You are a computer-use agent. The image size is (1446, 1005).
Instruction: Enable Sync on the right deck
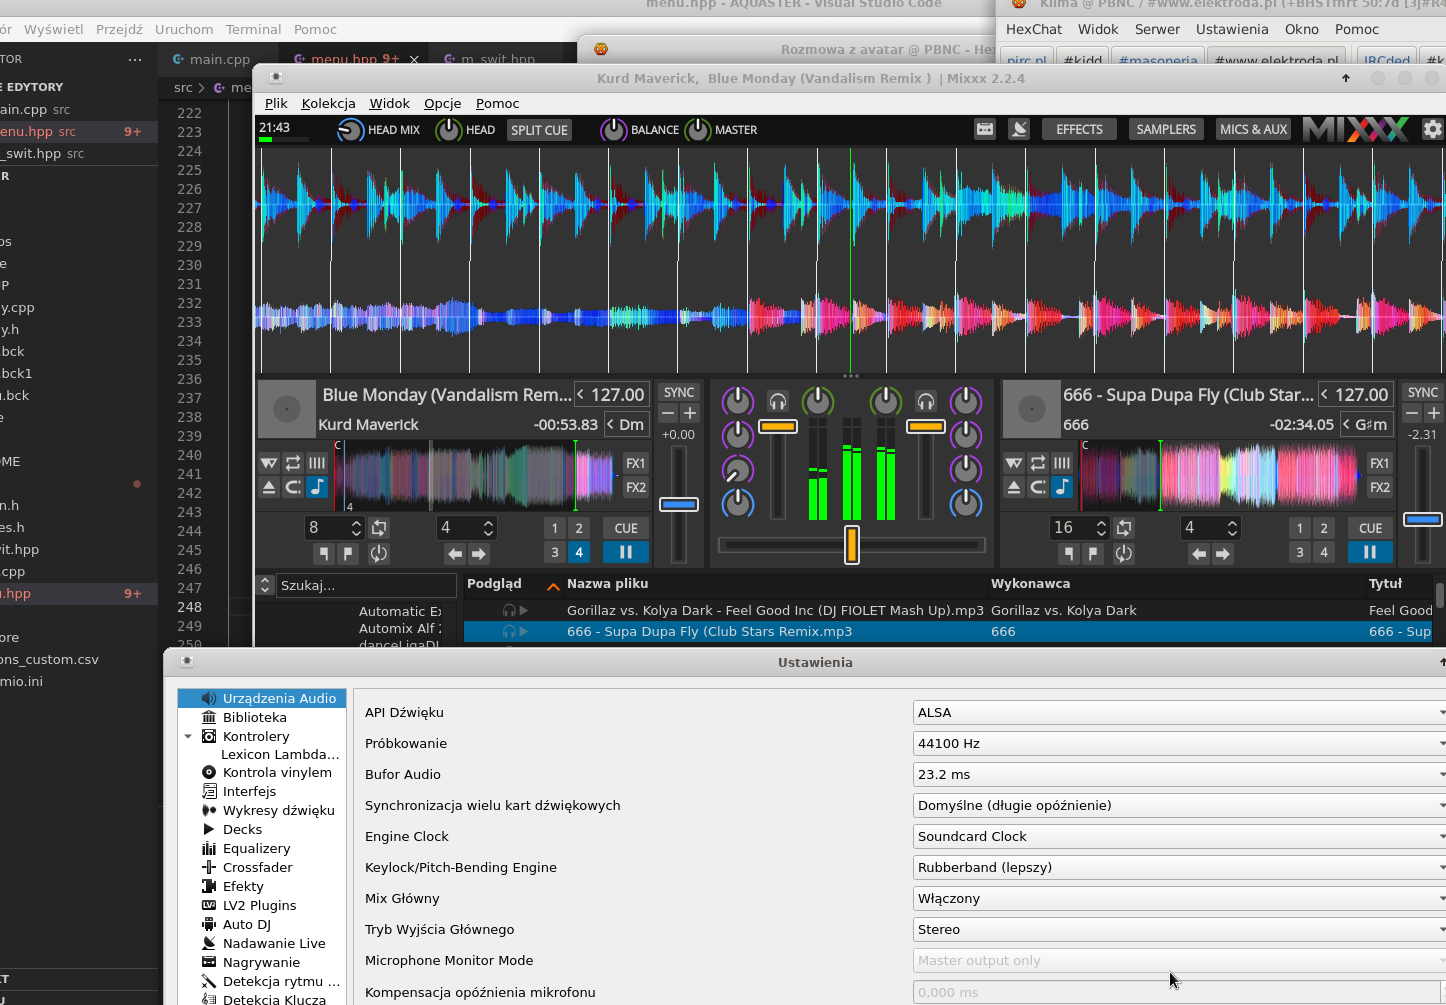pyautogui.click(x=1422, y=393)
